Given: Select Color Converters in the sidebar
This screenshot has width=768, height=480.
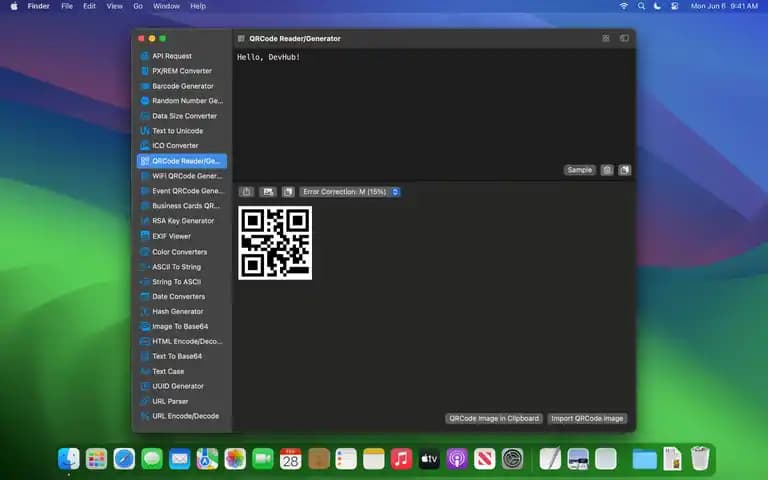Looking at the screenshot, I should [x=182, y=252].
